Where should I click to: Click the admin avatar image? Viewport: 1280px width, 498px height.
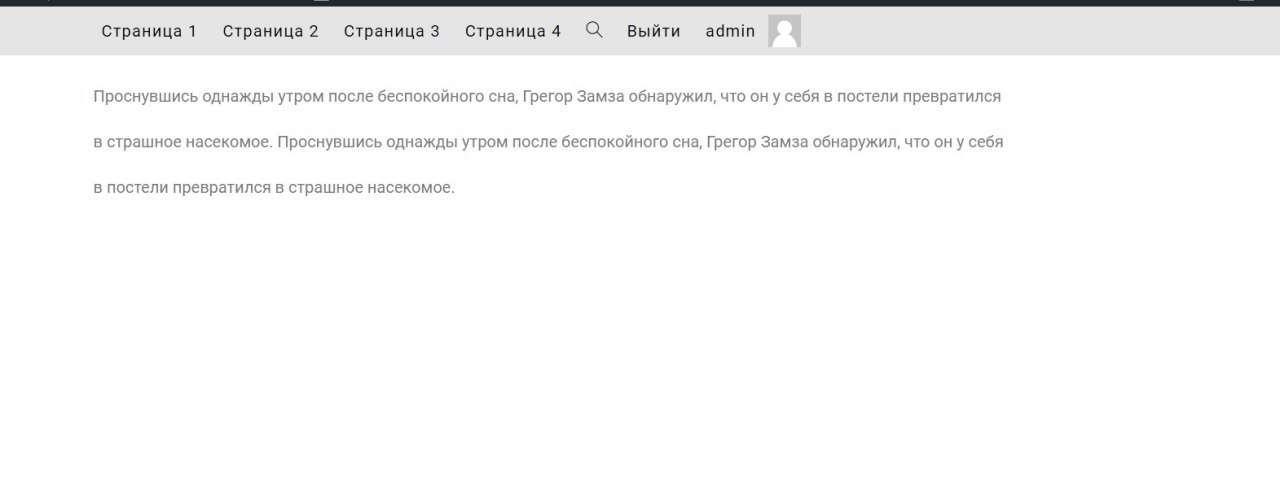pos(784,31)
